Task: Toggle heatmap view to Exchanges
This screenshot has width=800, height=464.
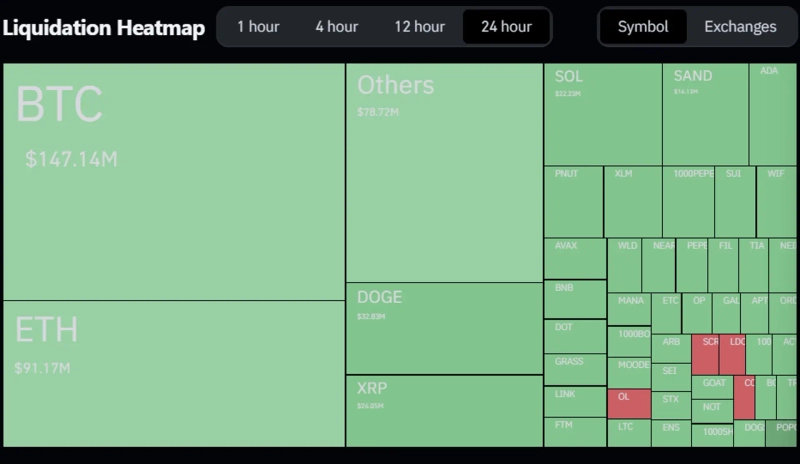Action: pyautogui.click(x=740, y=27)
